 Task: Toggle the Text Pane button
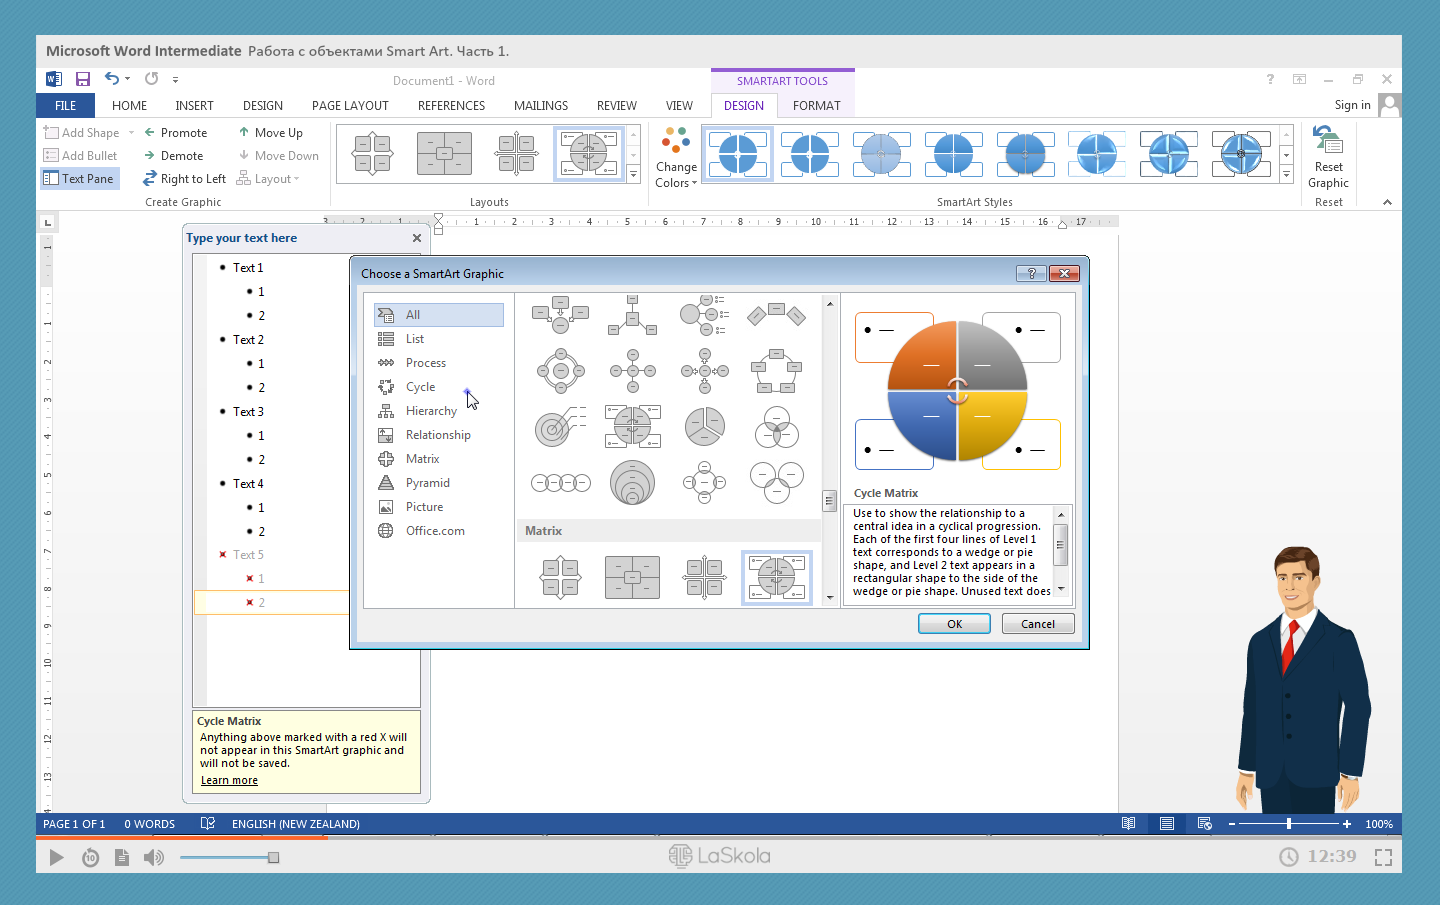[79, 179]
